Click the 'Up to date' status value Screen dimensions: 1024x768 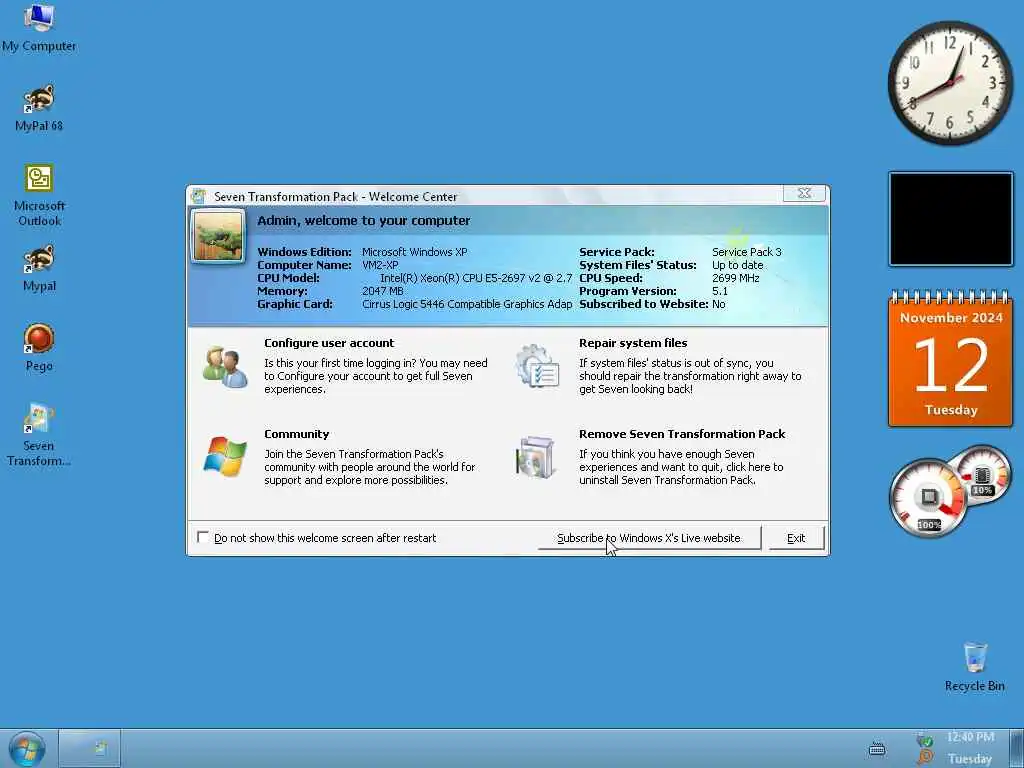point(737,265)
